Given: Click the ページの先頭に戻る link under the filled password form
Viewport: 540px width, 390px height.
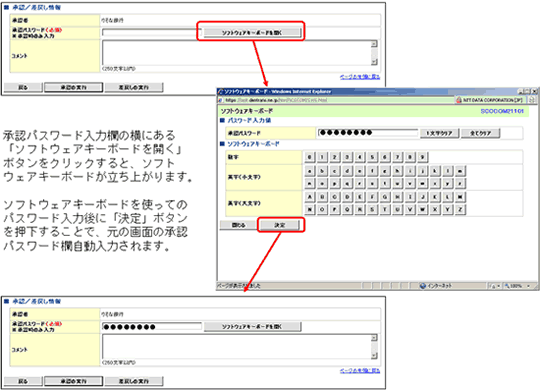Looking at the screenshot, I should 360,371.
